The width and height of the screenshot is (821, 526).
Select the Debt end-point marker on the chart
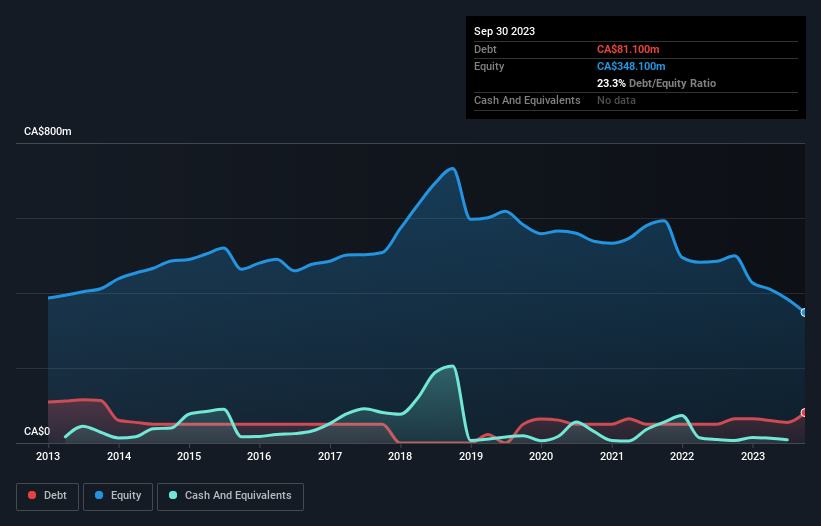pyautogui.click(x=804, y=412)
